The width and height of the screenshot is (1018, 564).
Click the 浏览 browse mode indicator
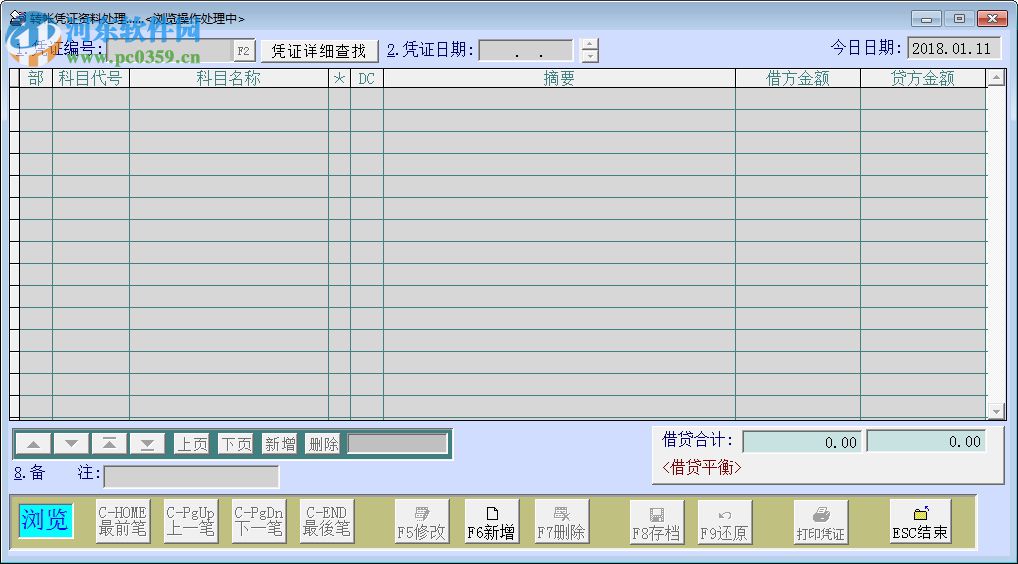pyautogui.click(x=45, y=521)
